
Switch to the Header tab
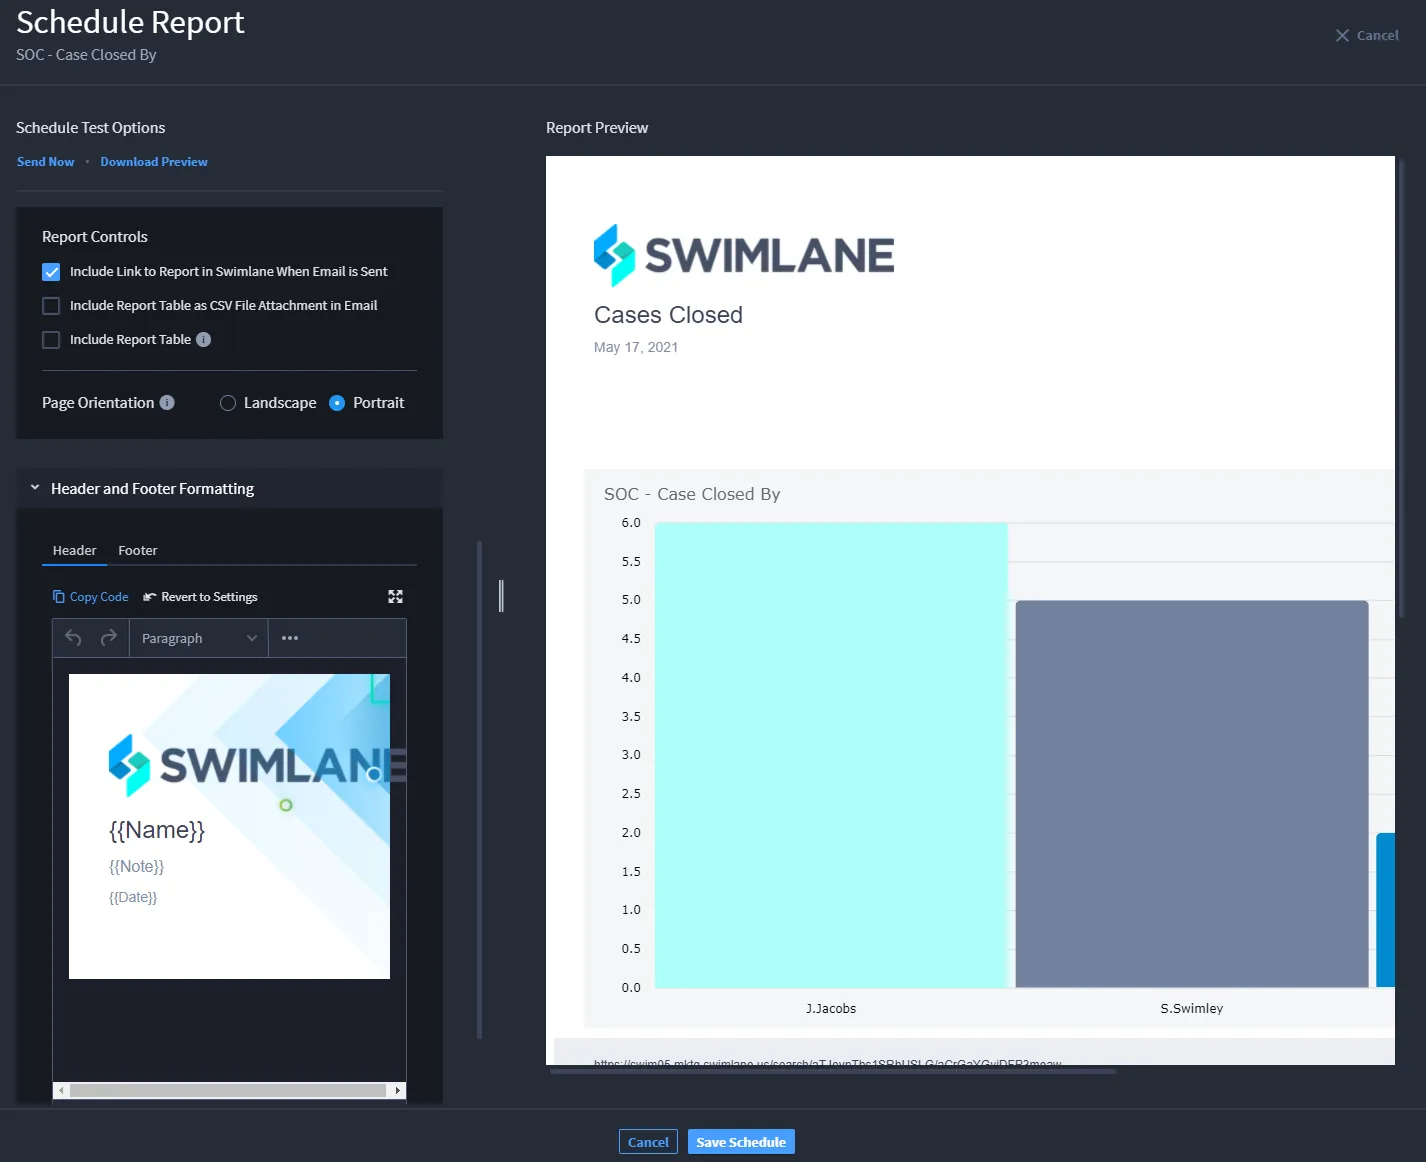point(75,550)
